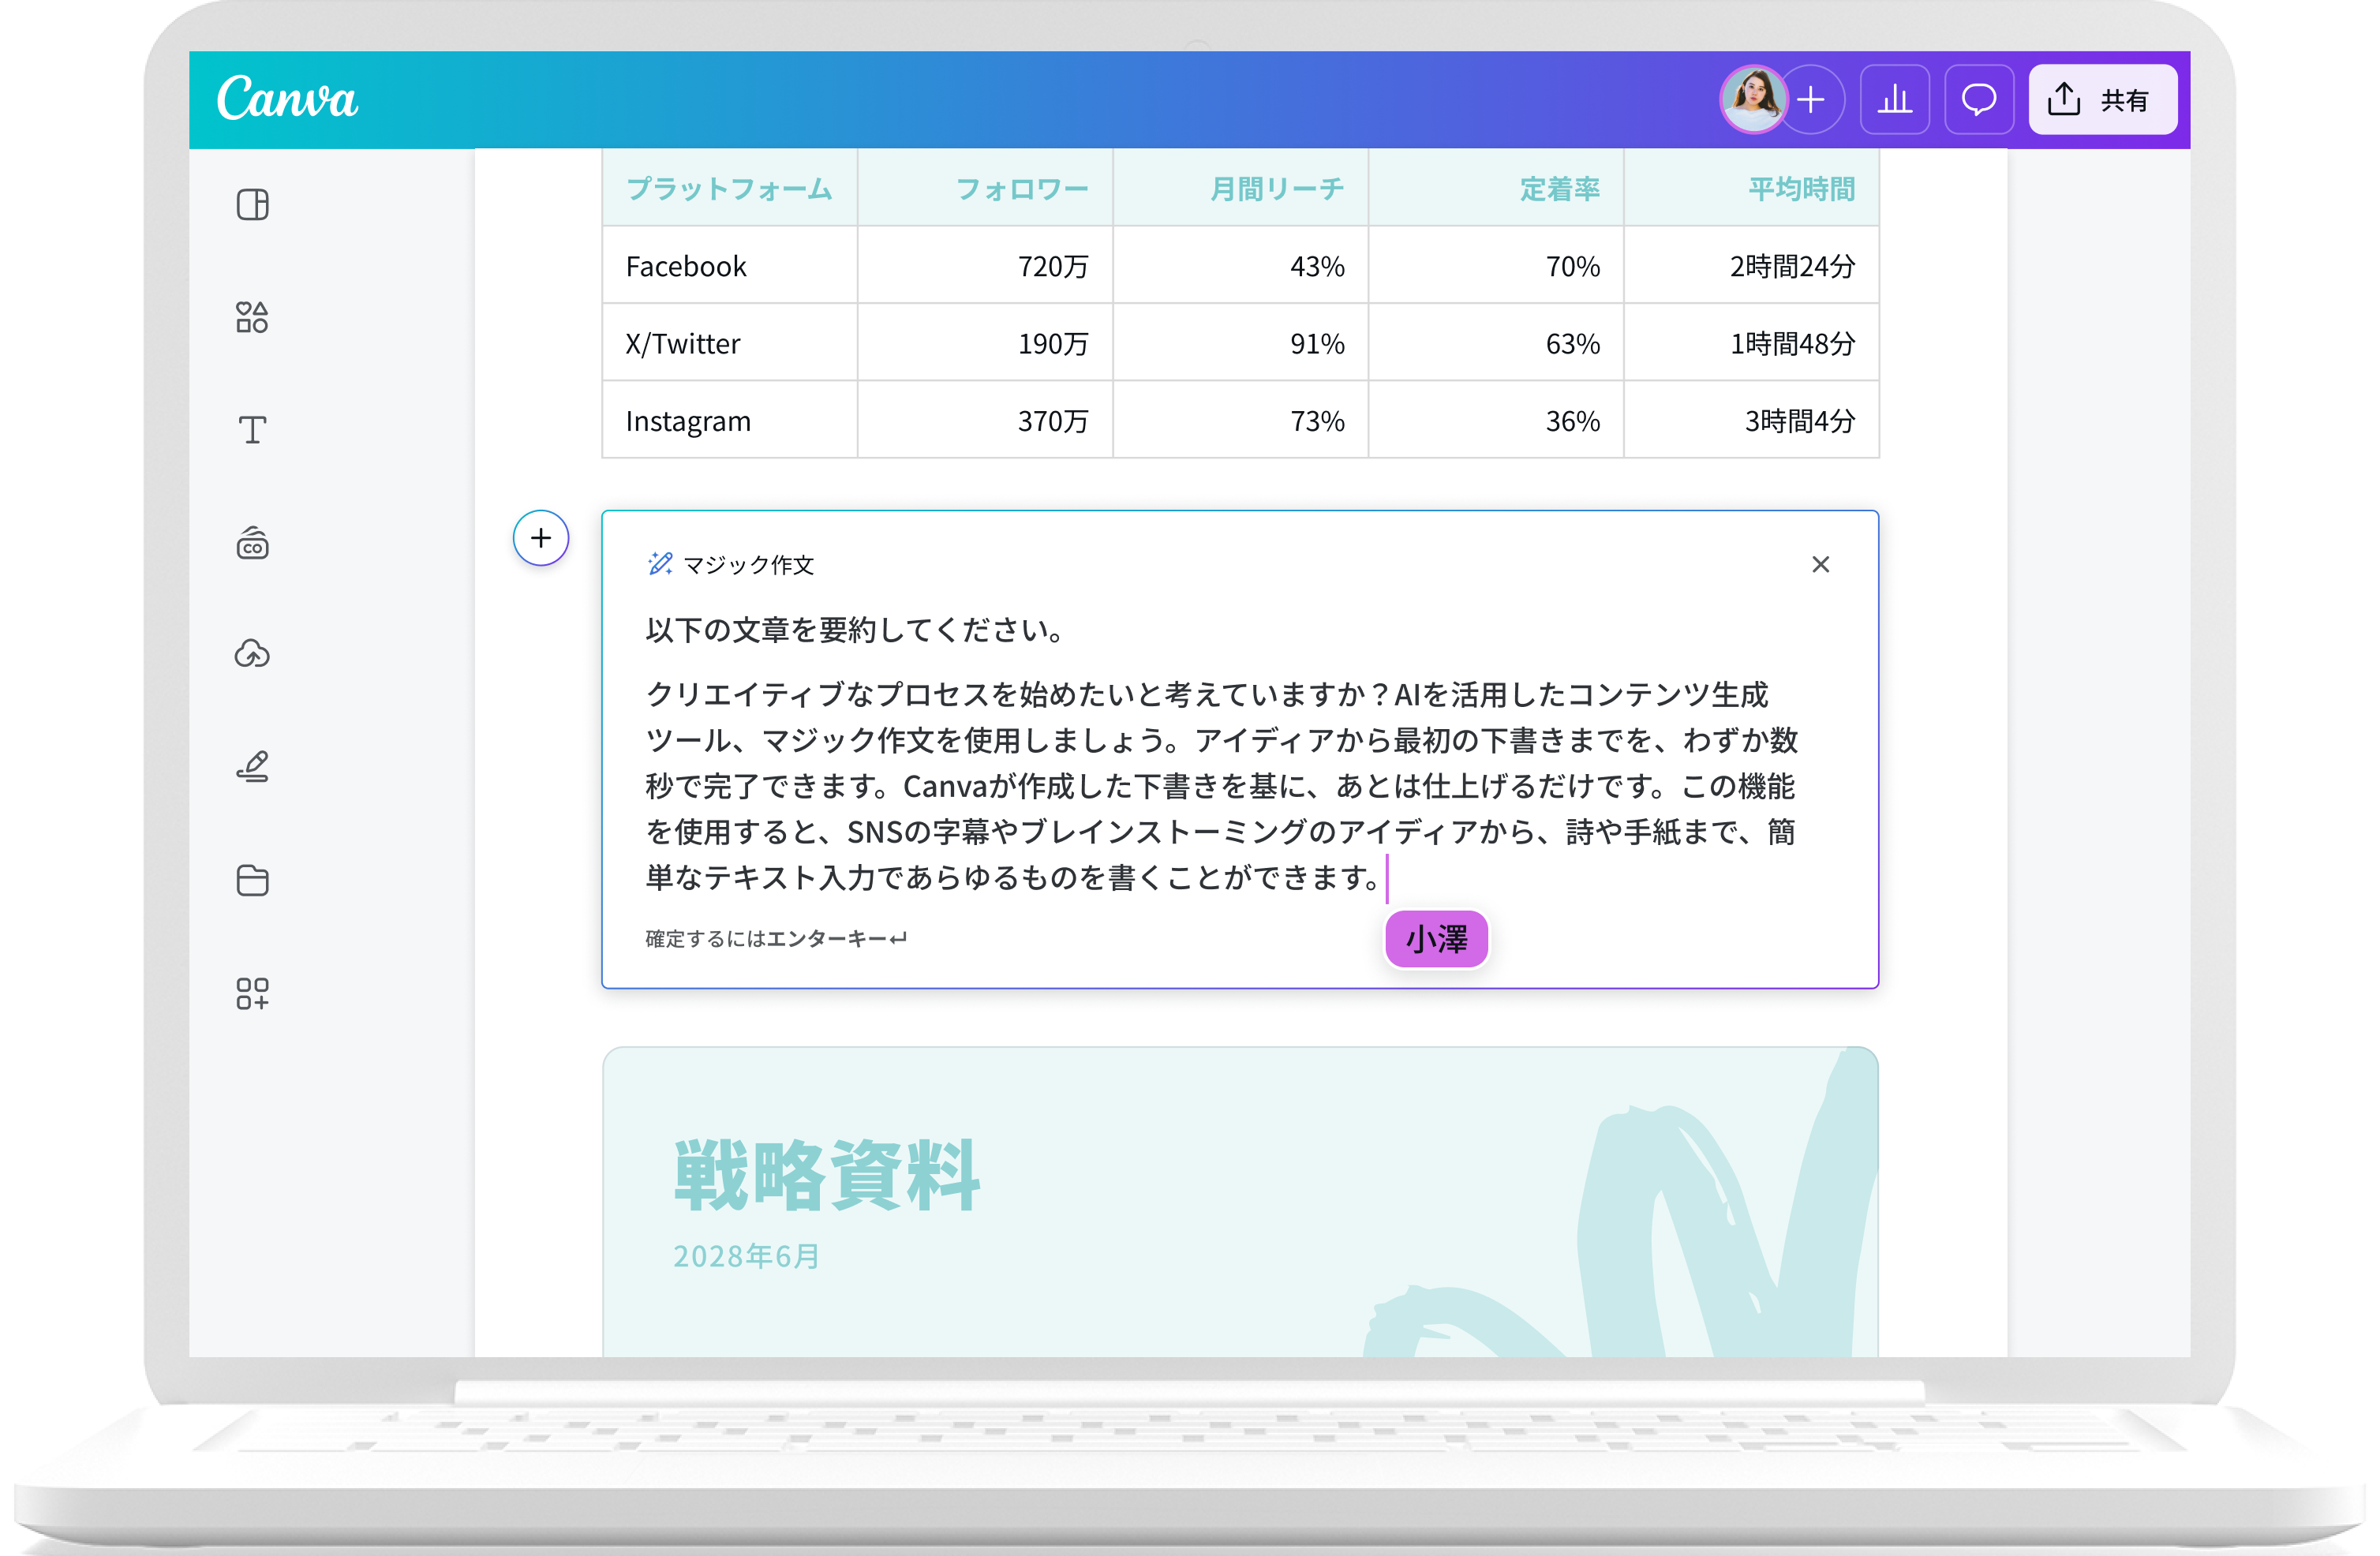The image size is (2380, 1556).
Task: Select the 3時間4分 time cell
Action: 1751,420
